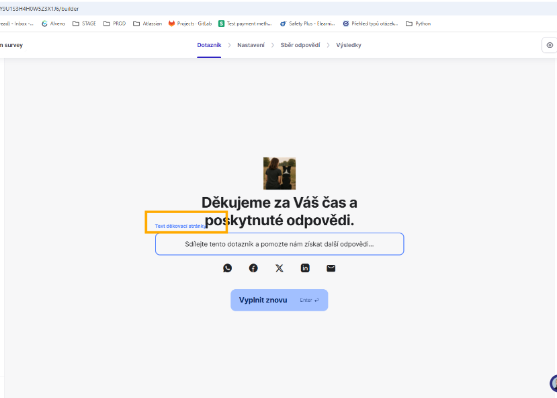This screenshot has height=398, width=557.
Task: Open the Dotazník tab
Action: 209,45
